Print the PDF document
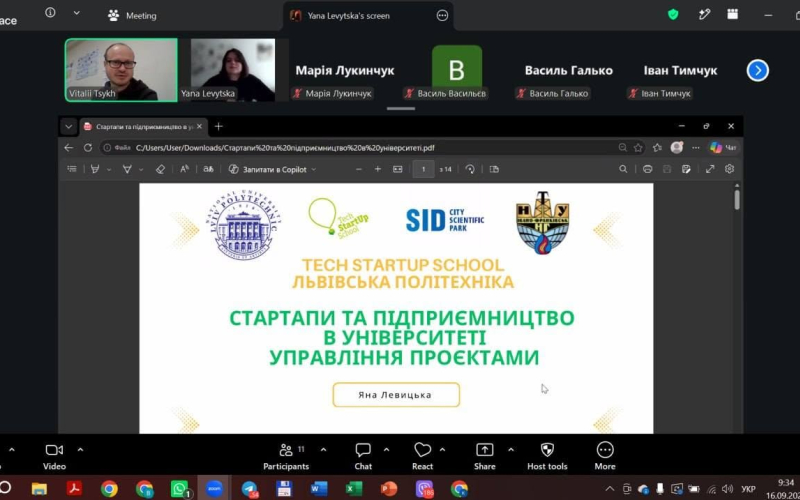The width and height of the screenshot is (800, 500). pos(647,169)
